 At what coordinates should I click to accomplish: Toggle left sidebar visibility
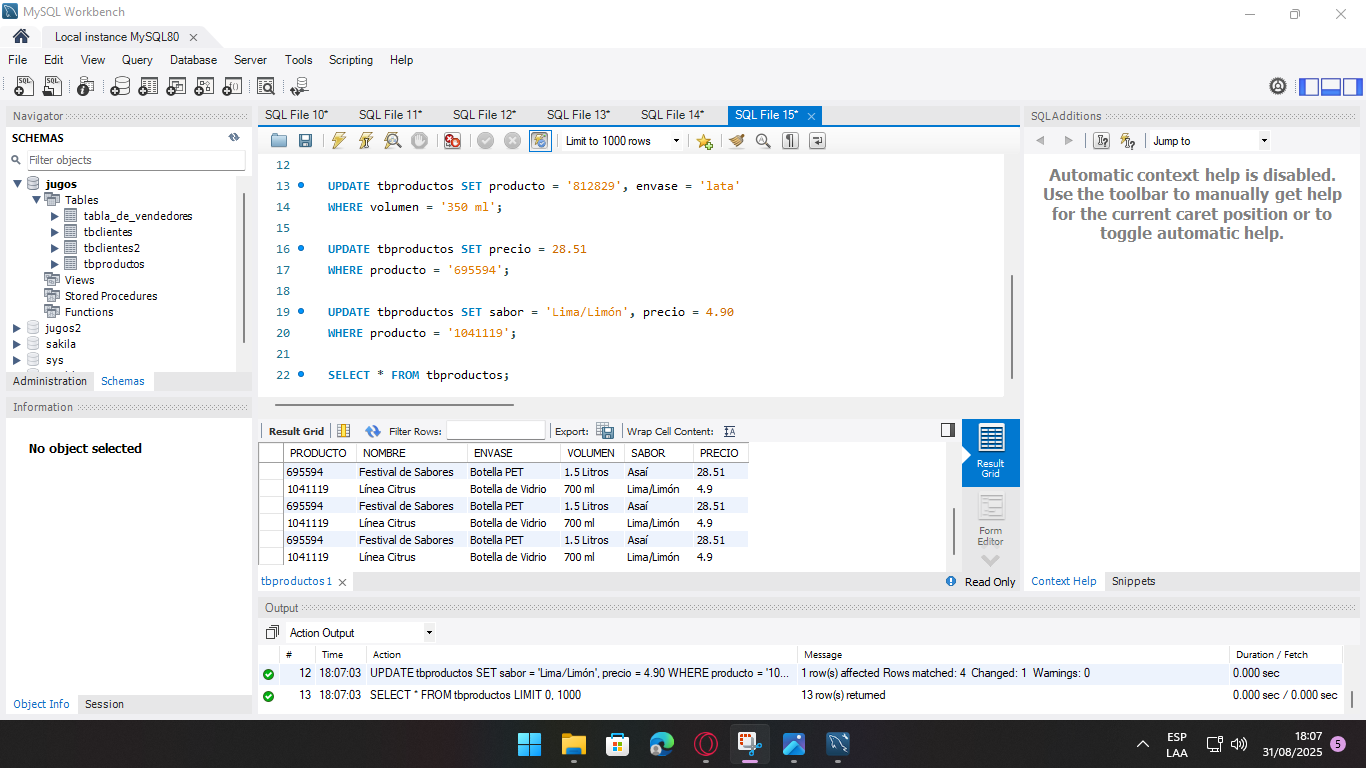point(1309,86)
